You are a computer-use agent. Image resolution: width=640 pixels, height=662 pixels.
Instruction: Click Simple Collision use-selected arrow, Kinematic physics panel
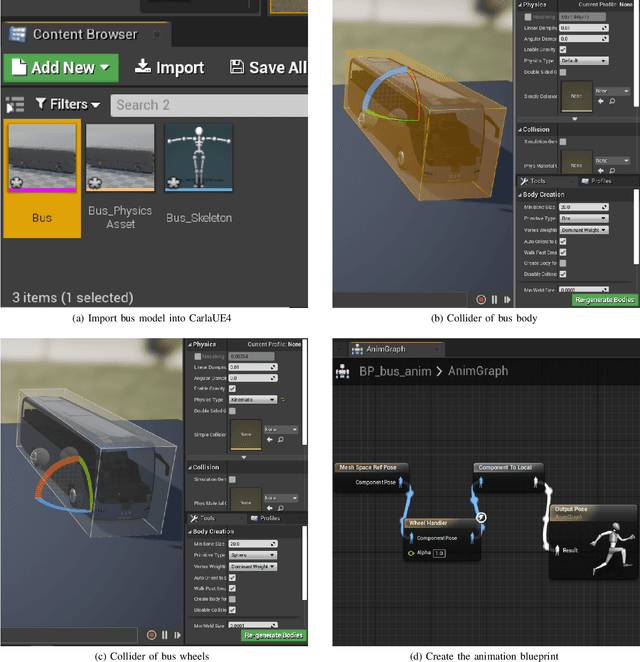click(x=270, y=440)
